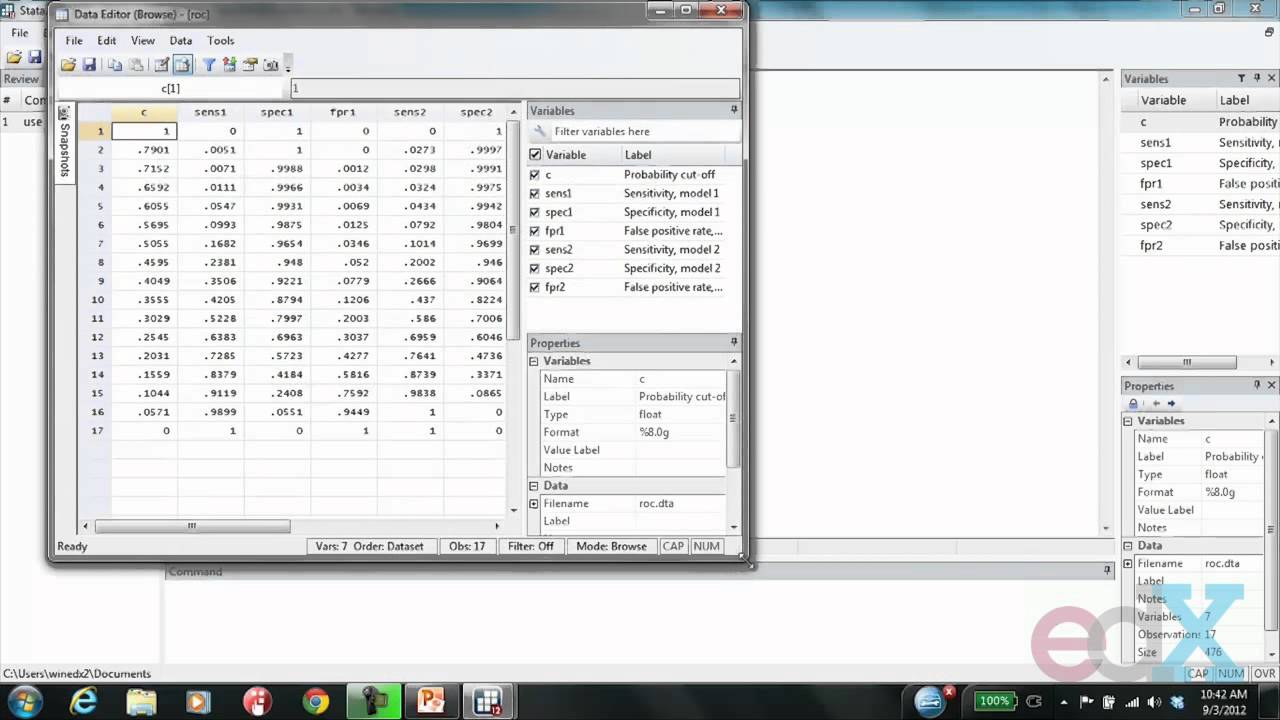Open the Variables Manager icon in Data Editor toolbar
The image size is (1280, 720).
pos(230,65)
